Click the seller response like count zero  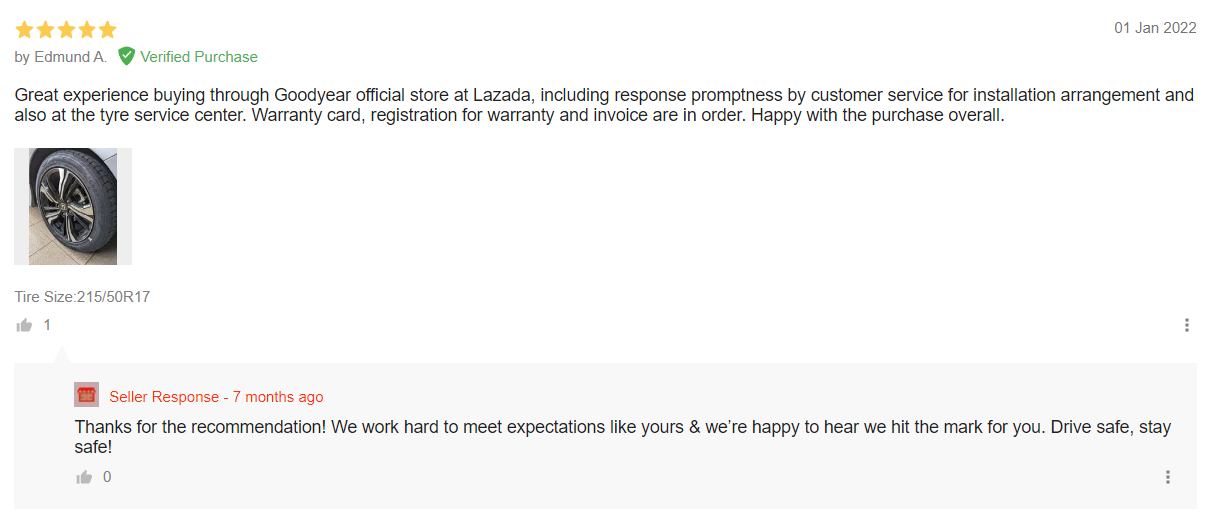tap(108, 477)
